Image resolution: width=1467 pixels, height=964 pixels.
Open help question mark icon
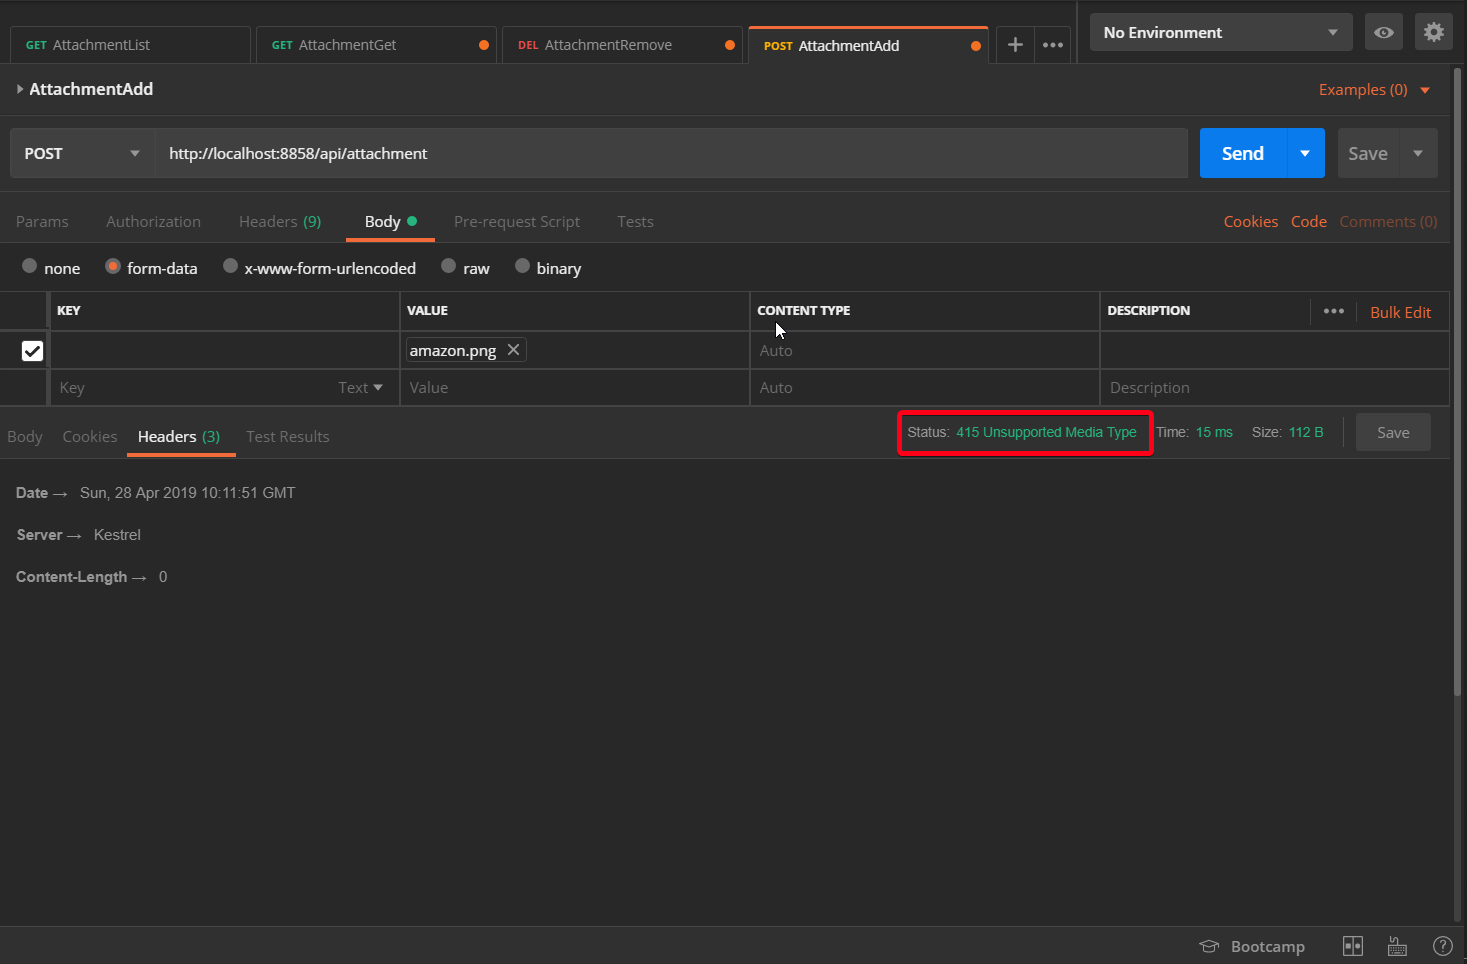1443,946
